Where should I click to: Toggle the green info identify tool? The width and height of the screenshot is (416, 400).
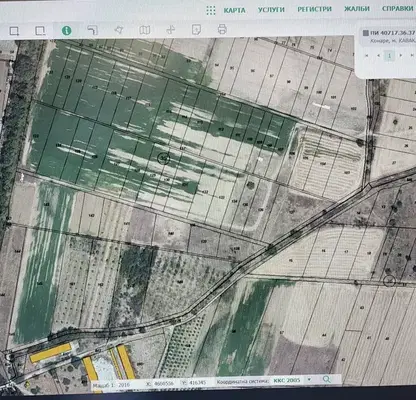tap(67, 31)
